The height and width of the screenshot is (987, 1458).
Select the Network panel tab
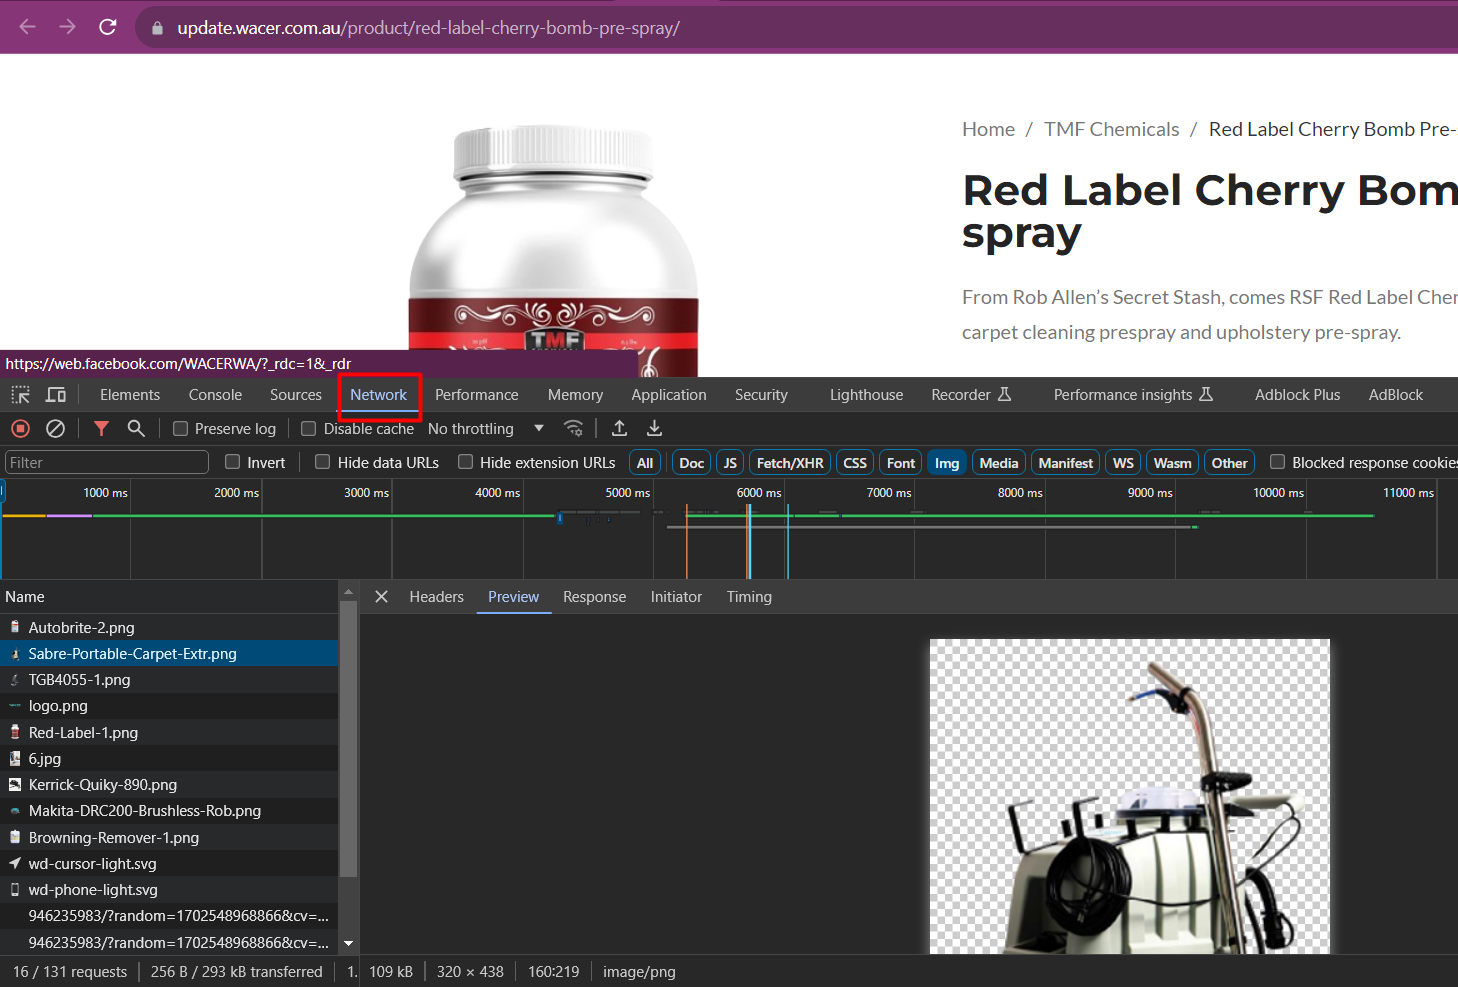pos(379,395)
